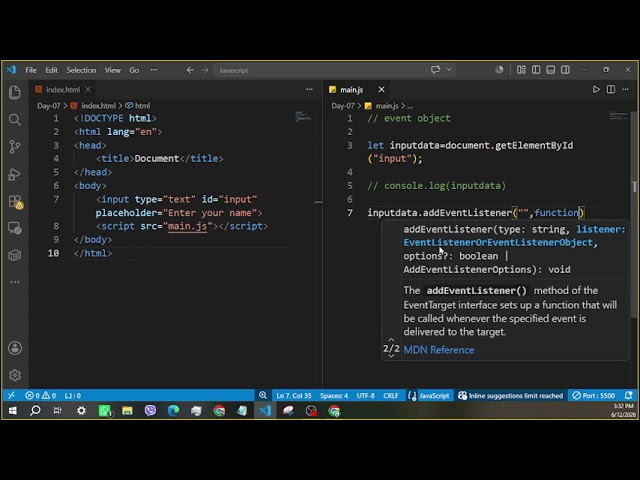Open the Remote Explorer view
The width and height of the screenshot is (640, 480).
[15, 228]
